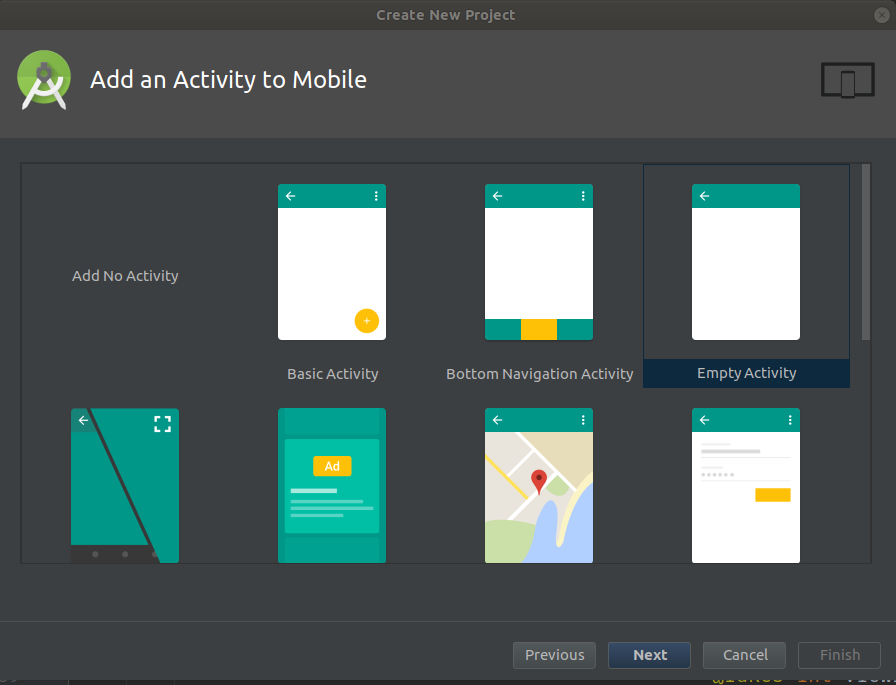
Task: Click yellow Ad badge in AdMob preview
Action: [332, 466]
